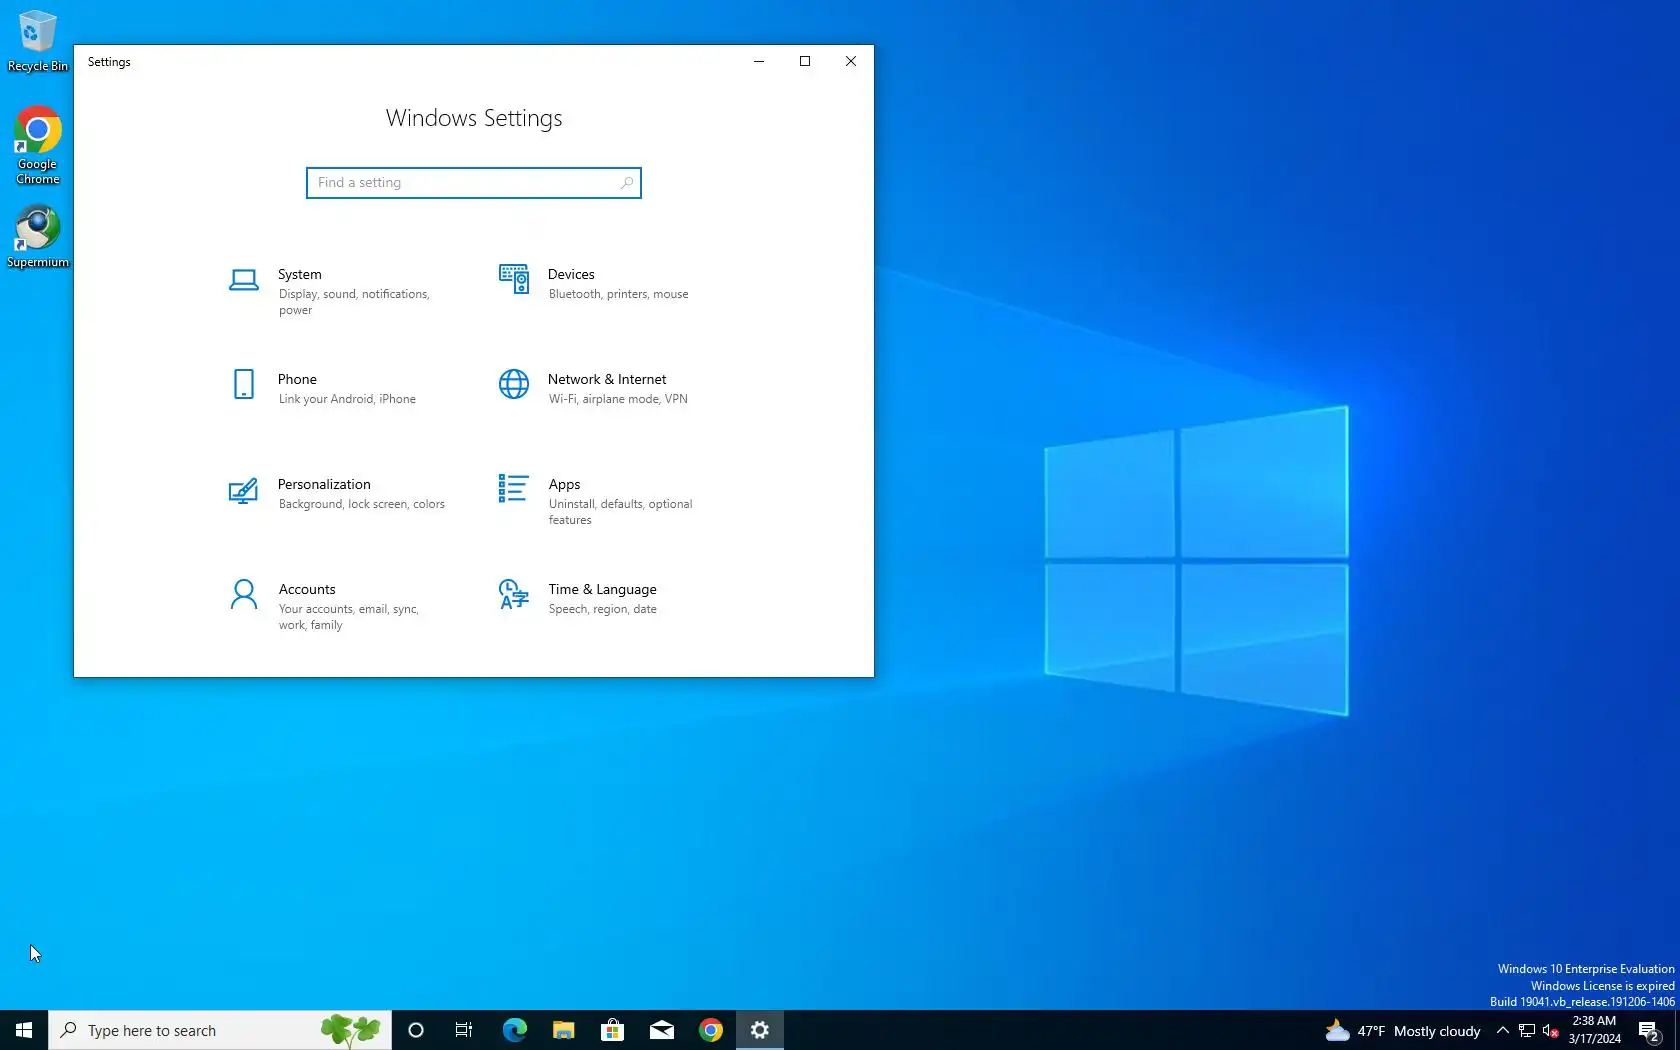Open the Network & Internet globe icon
The width and height of the screenshot is (1680, 1050).
tap(514, 384)
